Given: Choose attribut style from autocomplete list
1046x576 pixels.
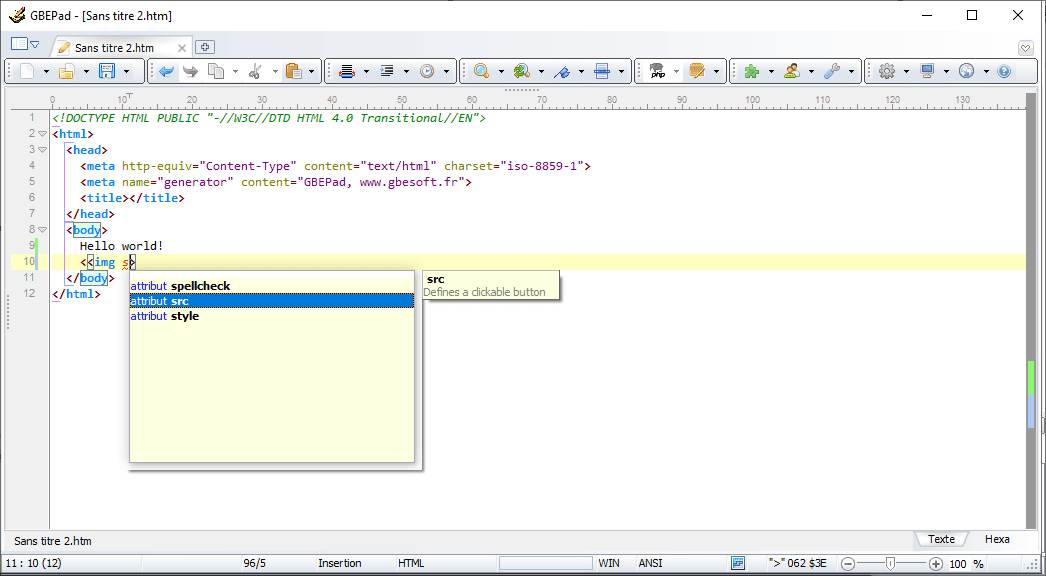Looking at the screenshot, I should point(272,316).
